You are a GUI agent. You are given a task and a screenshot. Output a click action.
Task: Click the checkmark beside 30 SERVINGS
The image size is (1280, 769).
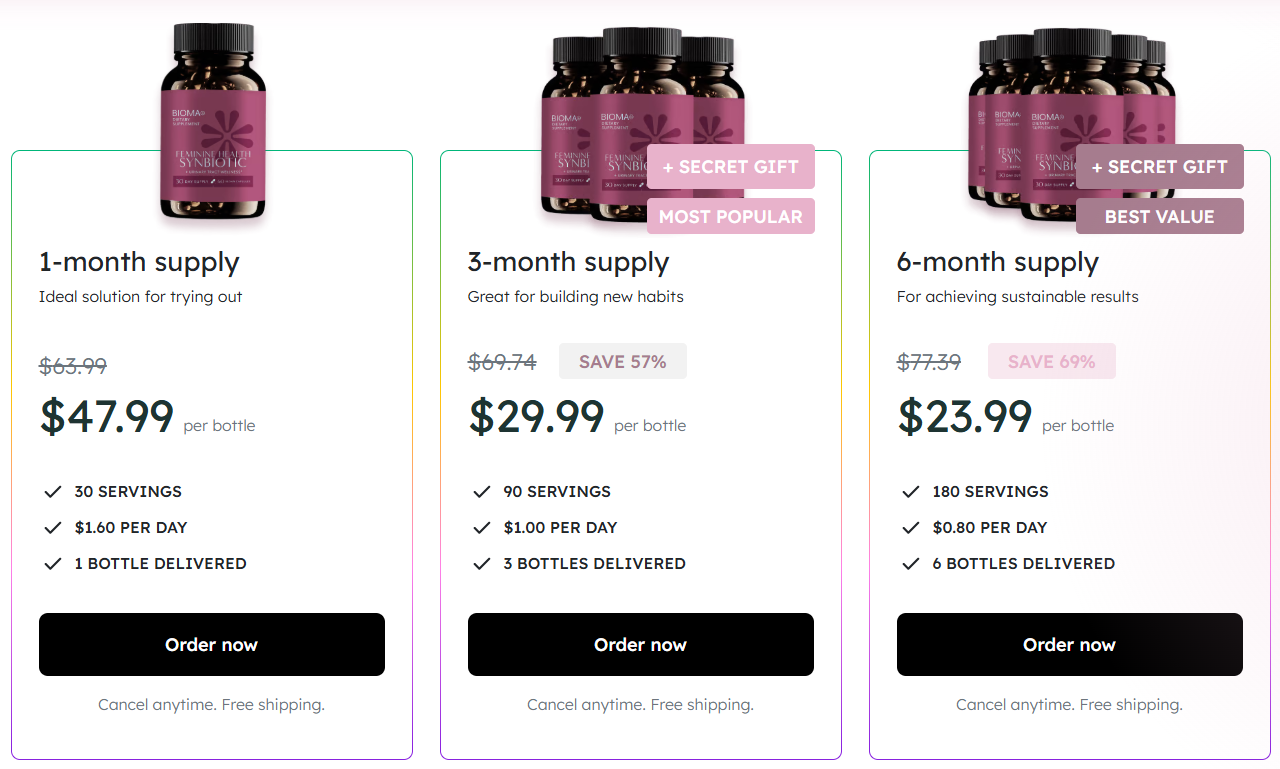coord(52,491)
